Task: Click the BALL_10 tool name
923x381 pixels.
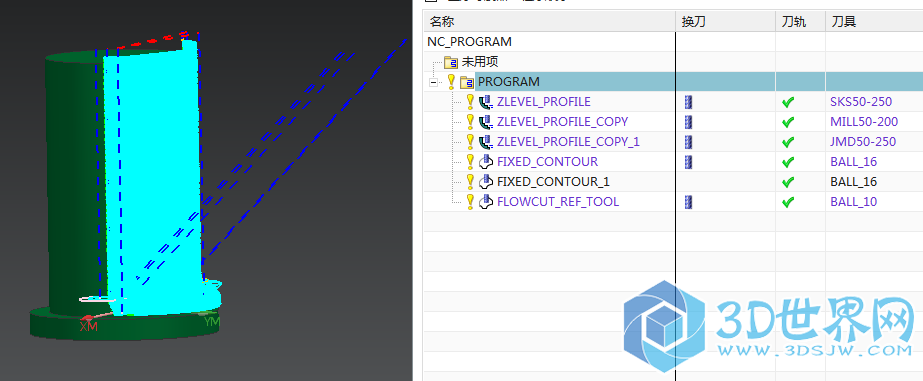Action: click(854, 202)
